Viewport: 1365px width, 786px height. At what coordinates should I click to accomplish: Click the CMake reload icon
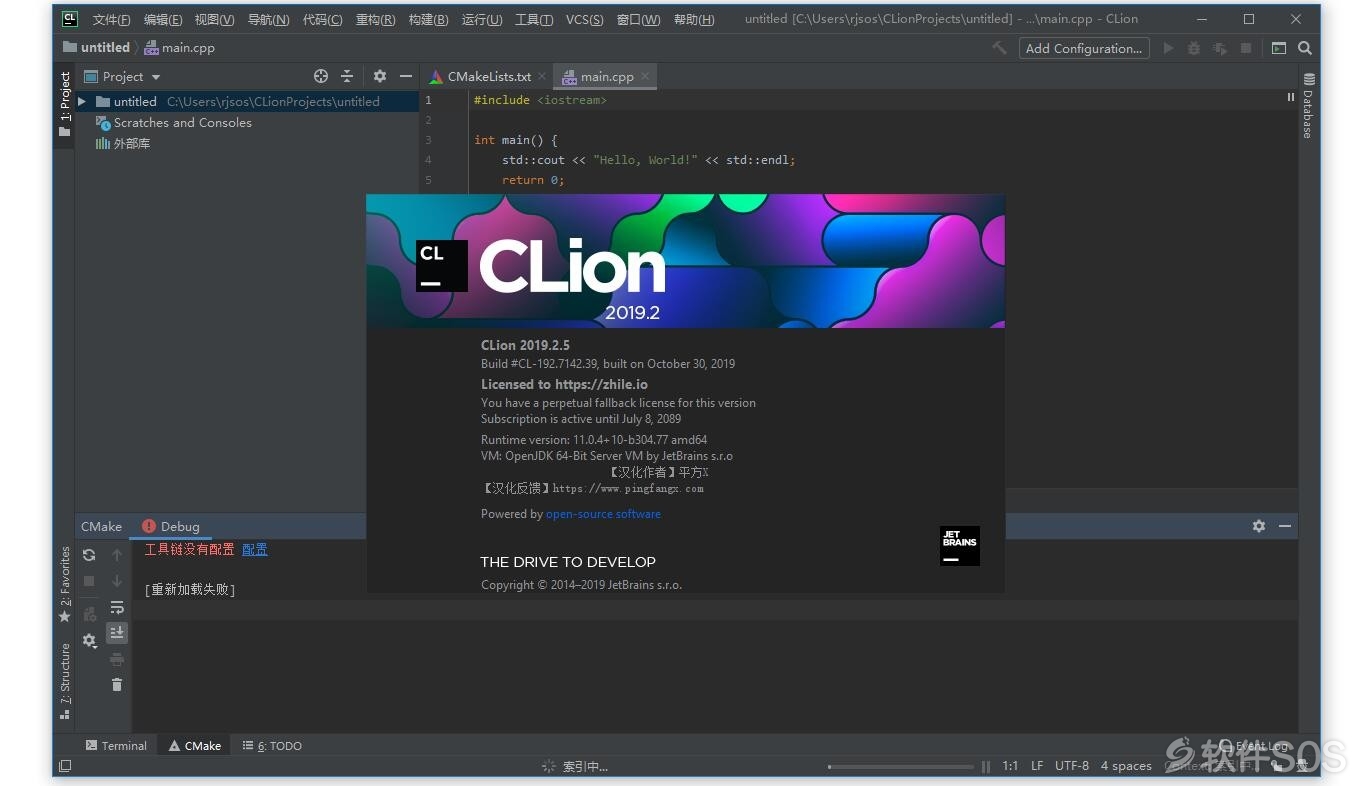(x=89, y=555)
